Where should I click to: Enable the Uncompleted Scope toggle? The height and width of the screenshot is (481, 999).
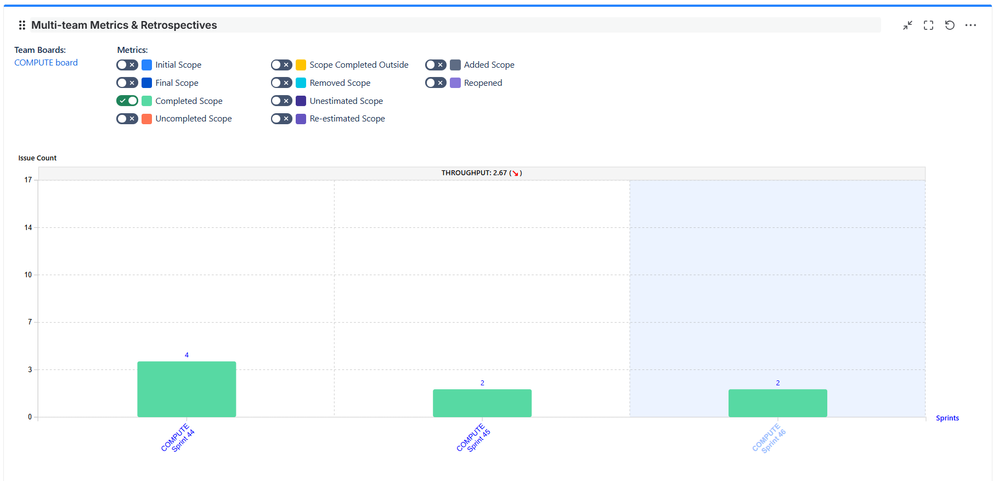pyautogui.click(x=127, y=118)
